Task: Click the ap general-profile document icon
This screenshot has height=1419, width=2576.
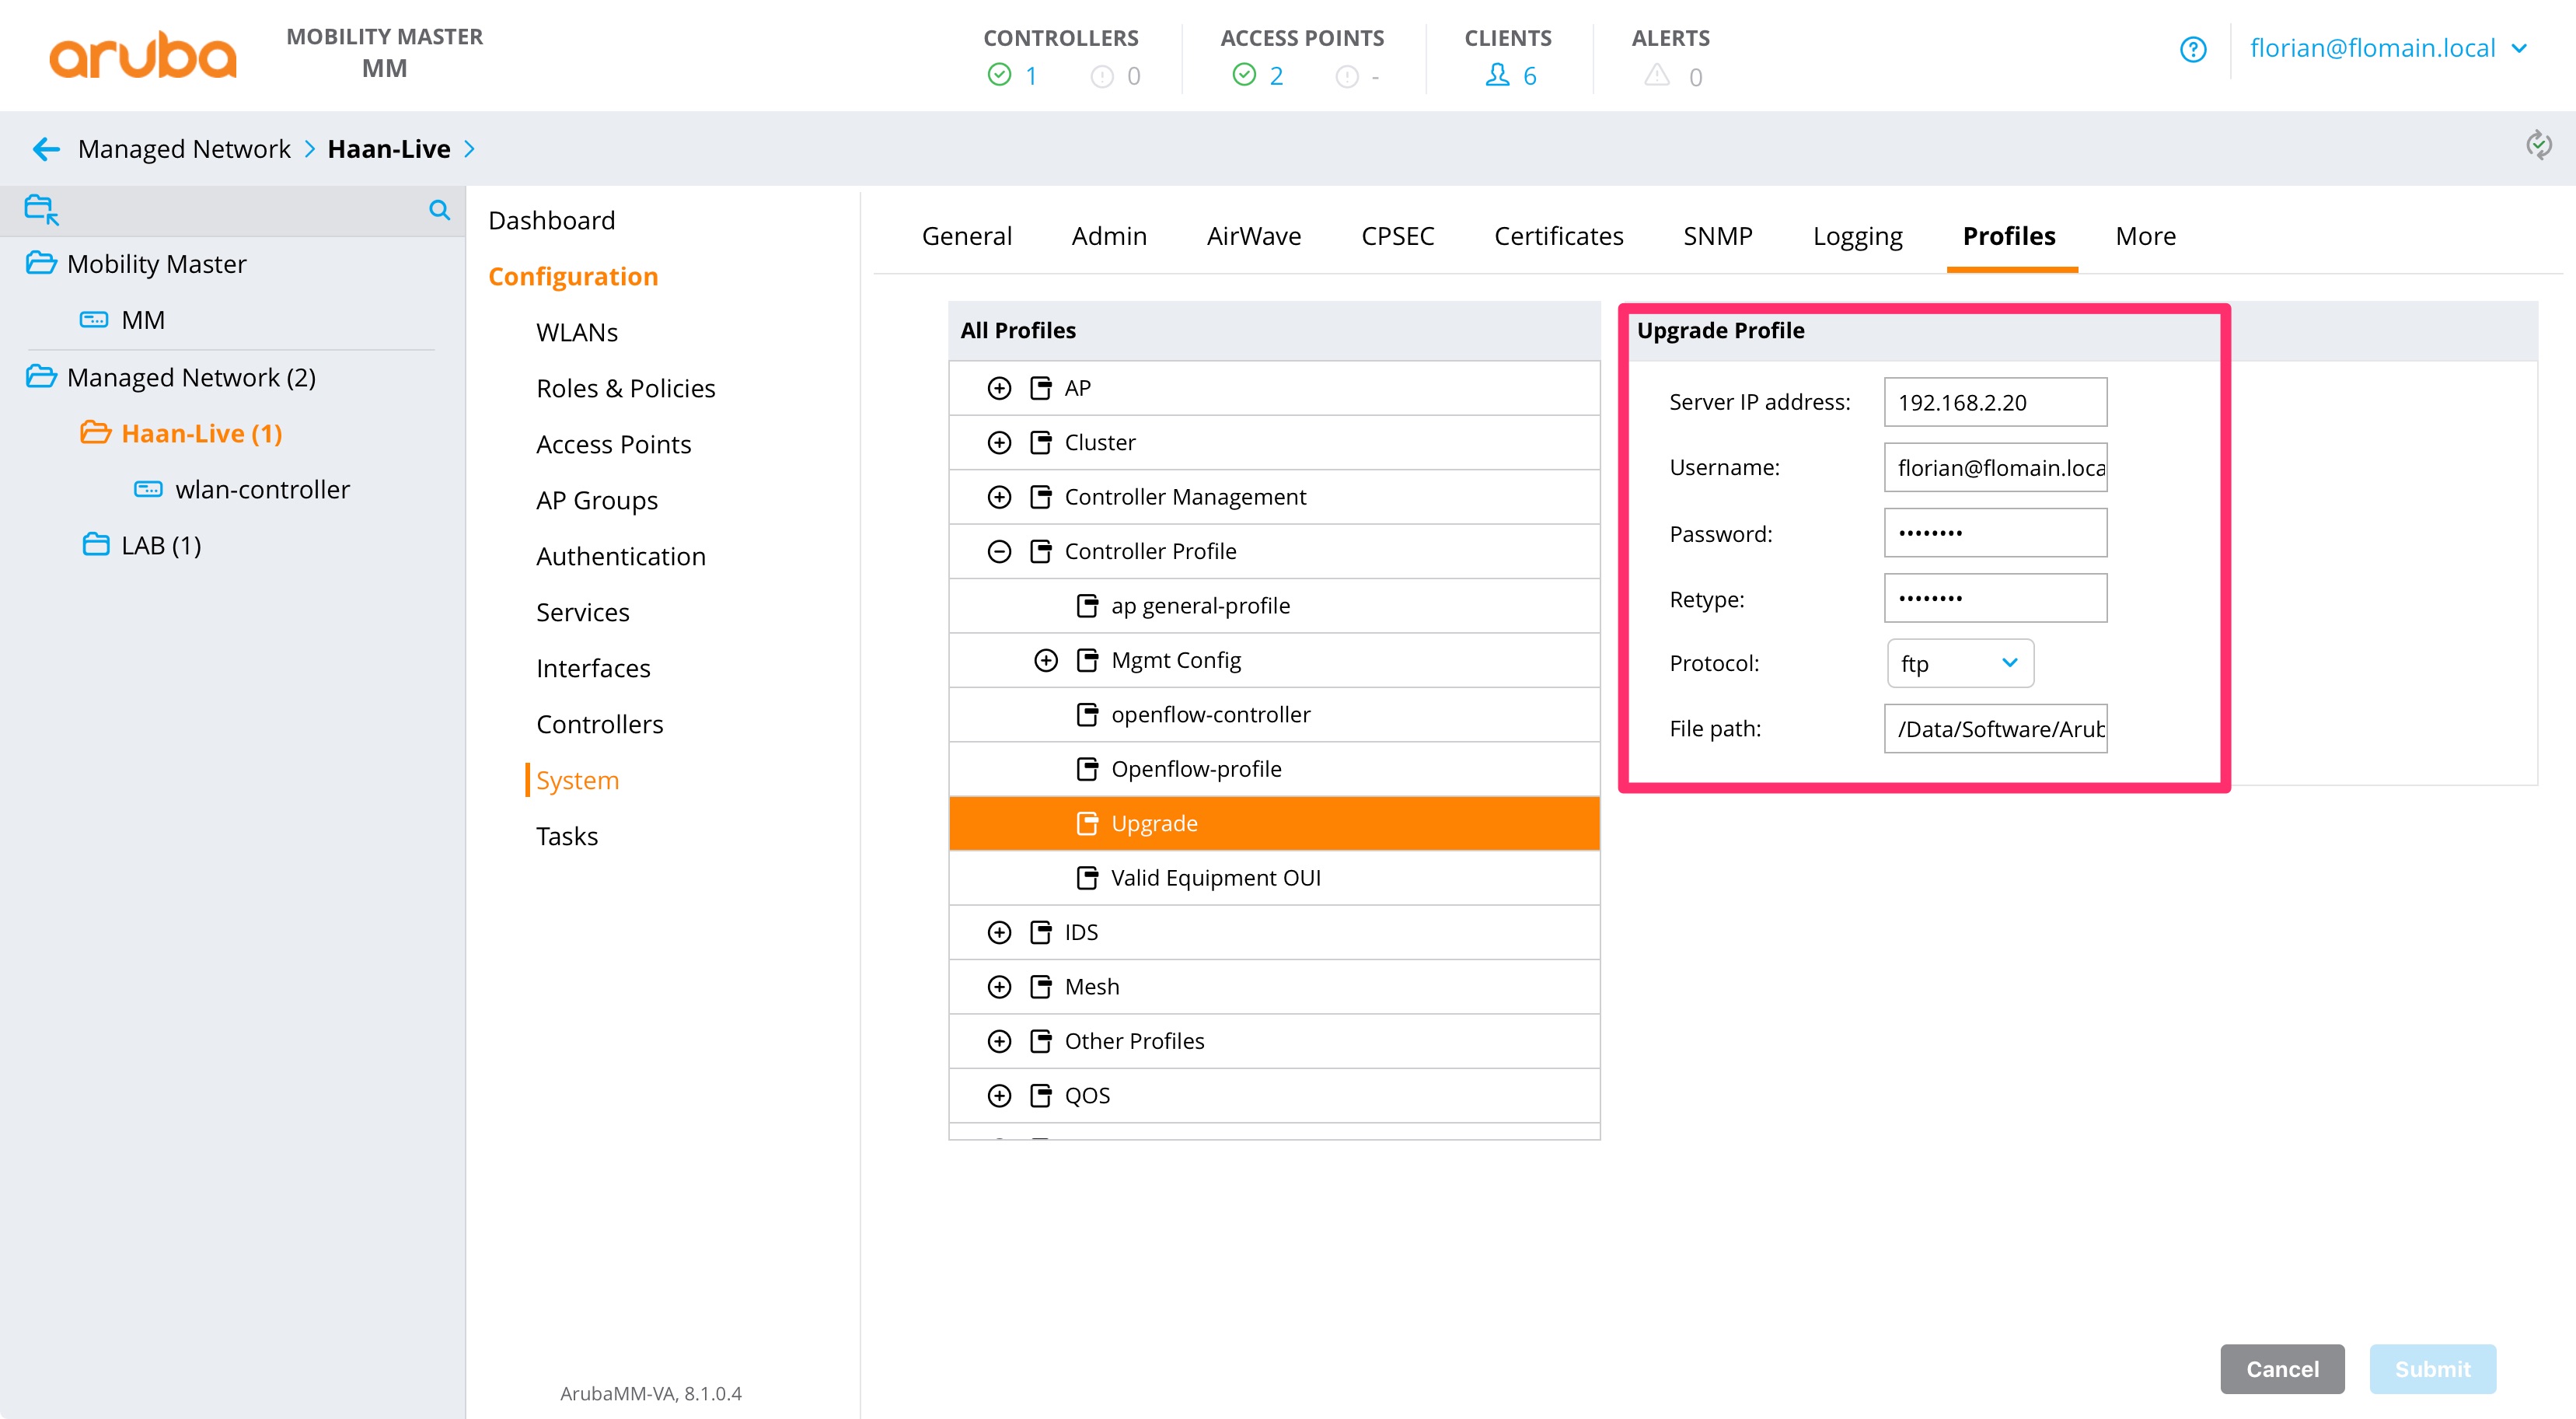Action: coord(1087,605)
